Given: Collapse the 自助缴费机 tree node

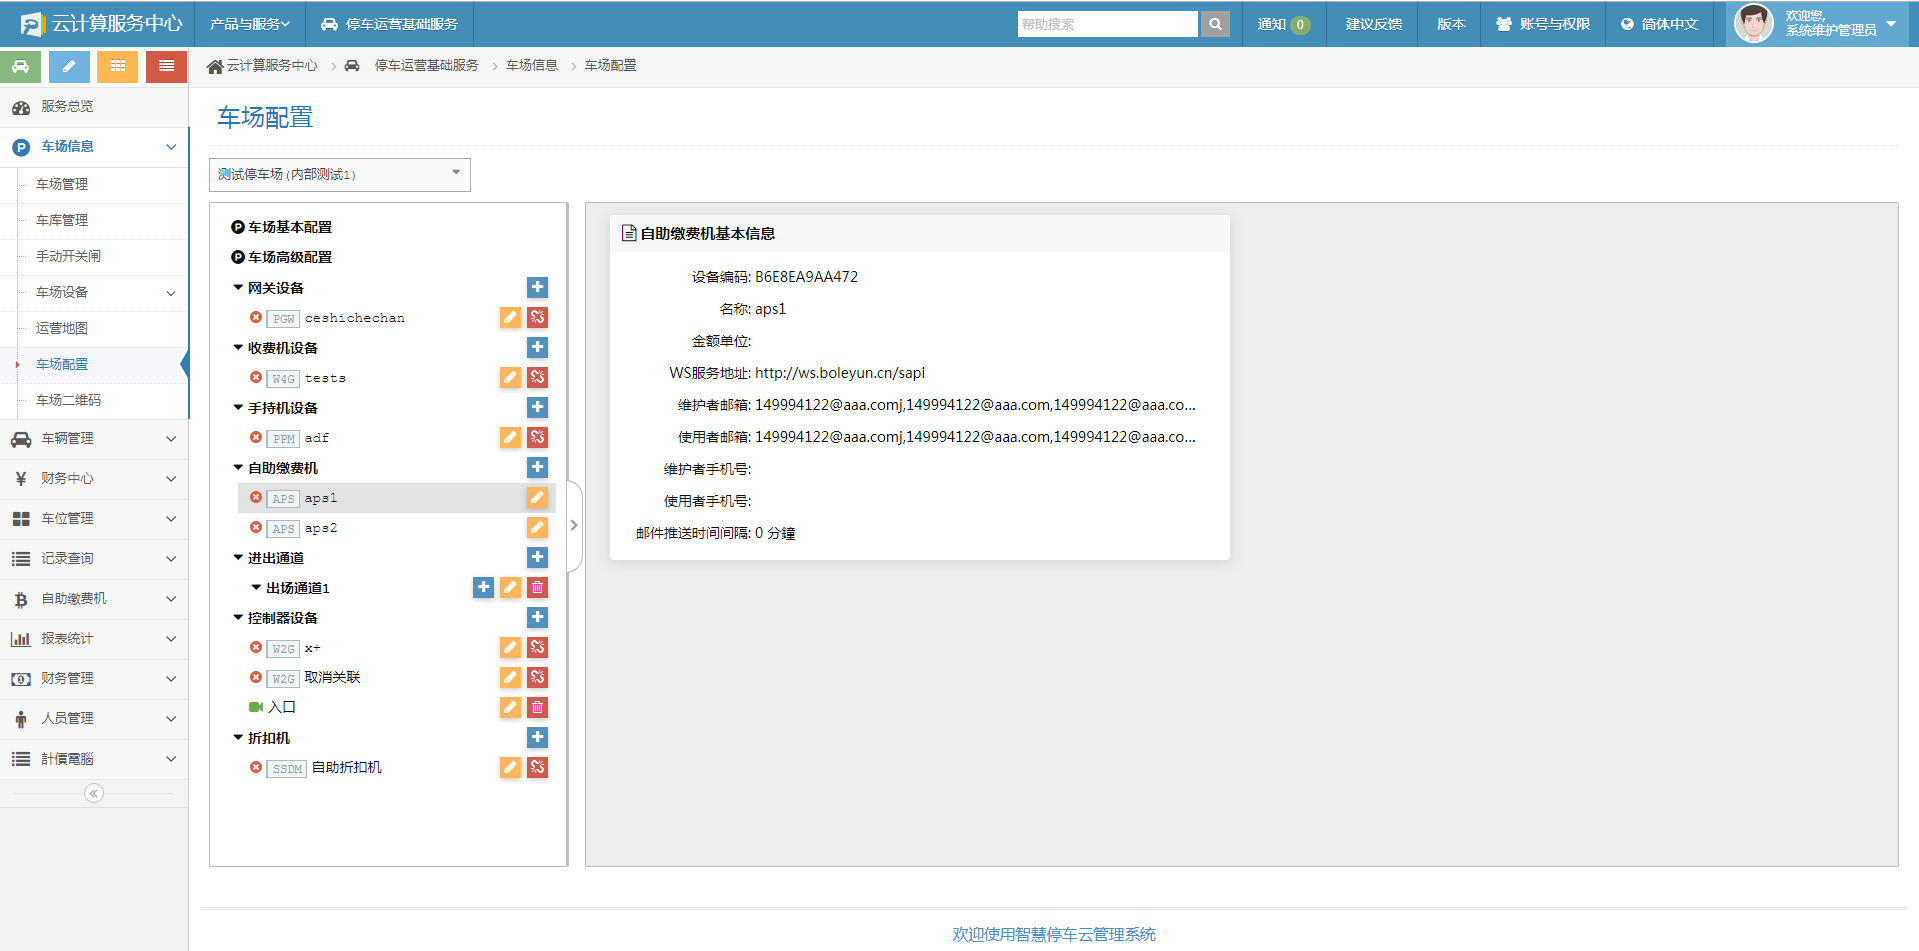Looking at the screenshot, I should pos(238,468).
